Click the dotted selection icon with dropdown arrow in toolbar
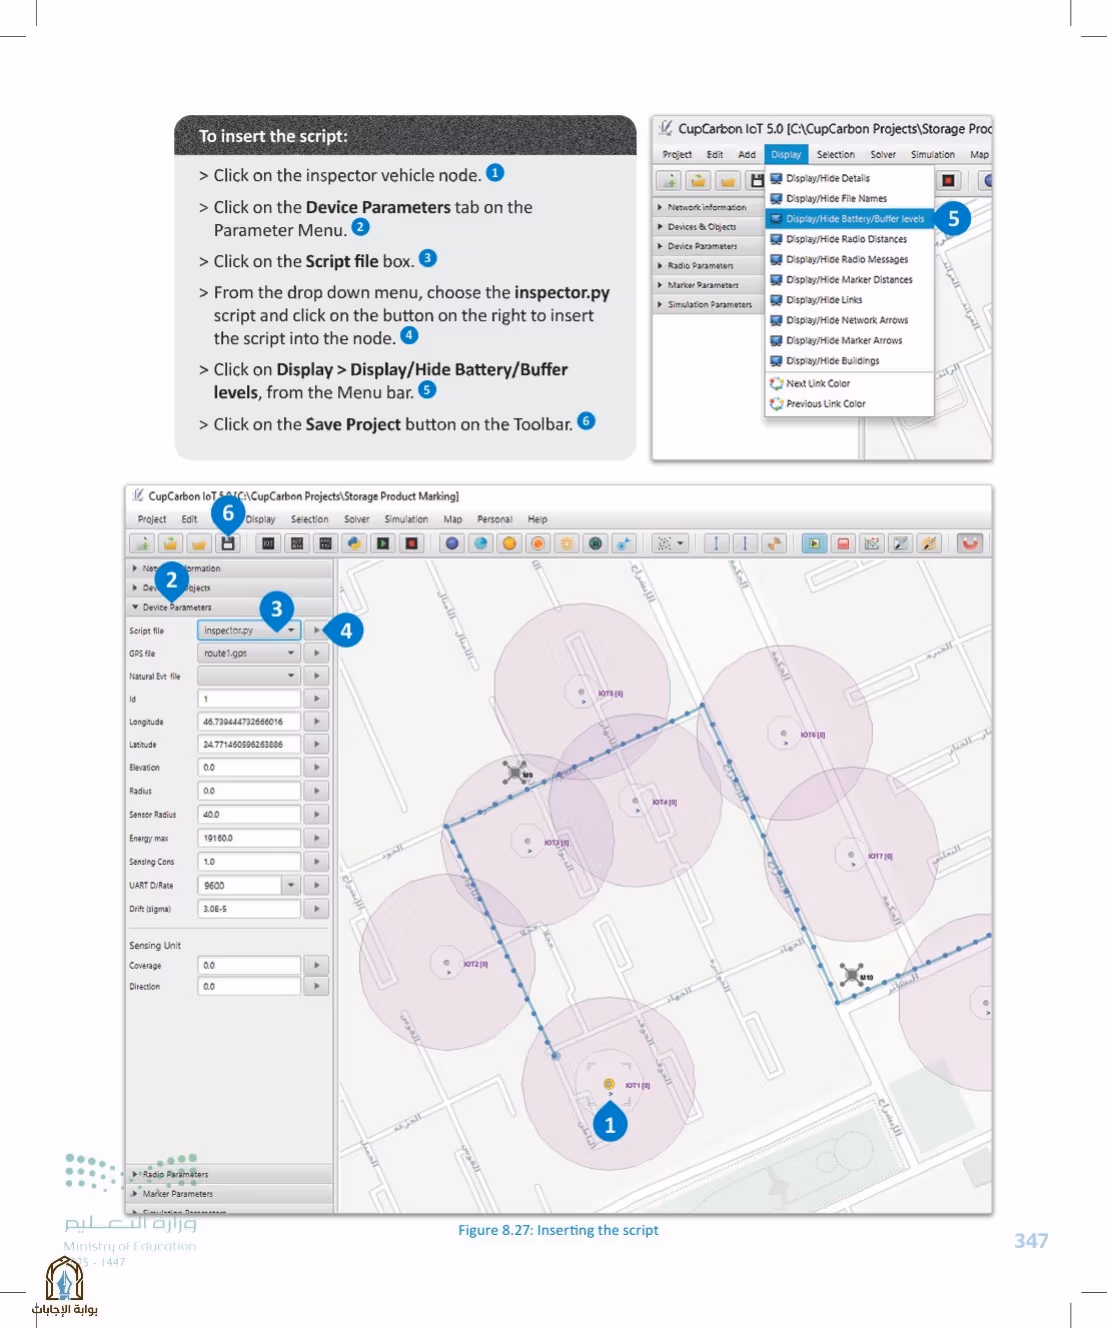Image resolution: width=1107 pixels, height=1328 pixels. pos(669,543)
